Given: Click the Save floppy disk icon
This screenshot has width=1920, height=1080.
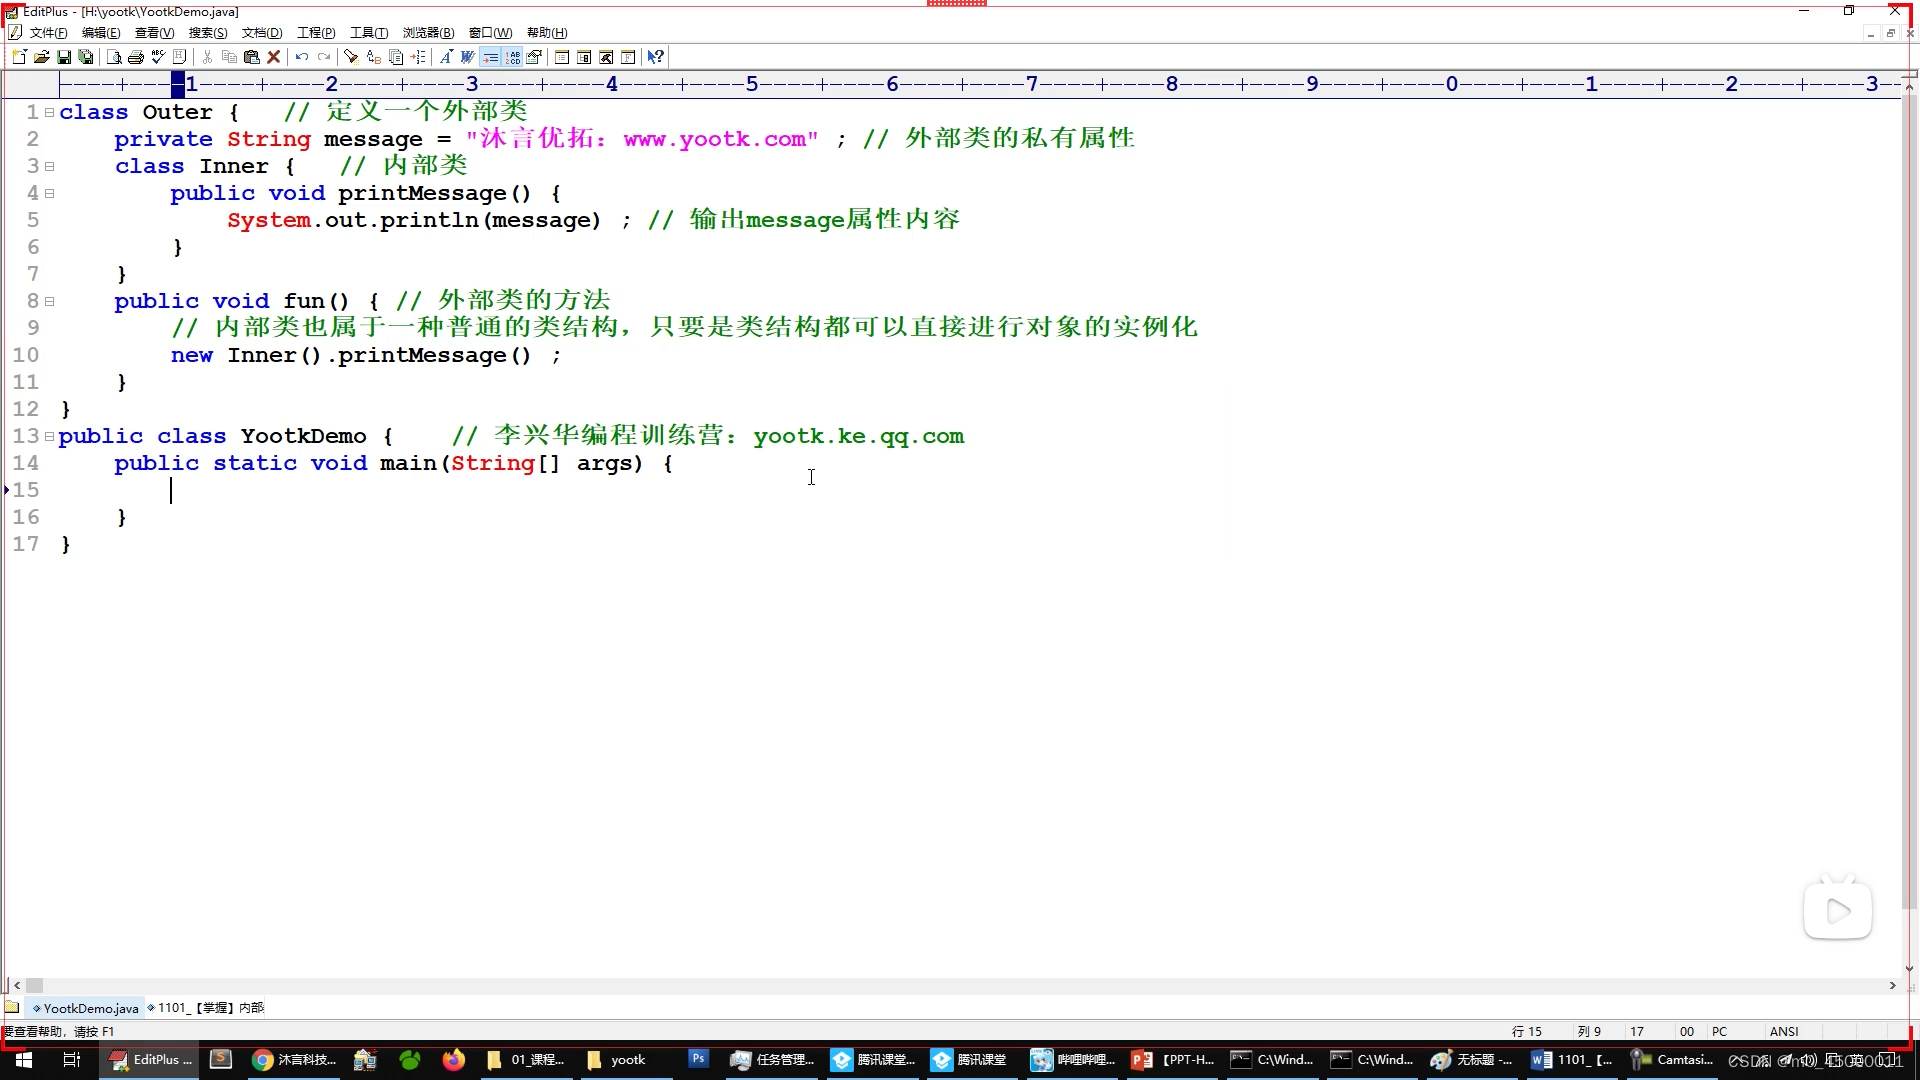Looking at the screenshot, I should click(x=63, y=57).
